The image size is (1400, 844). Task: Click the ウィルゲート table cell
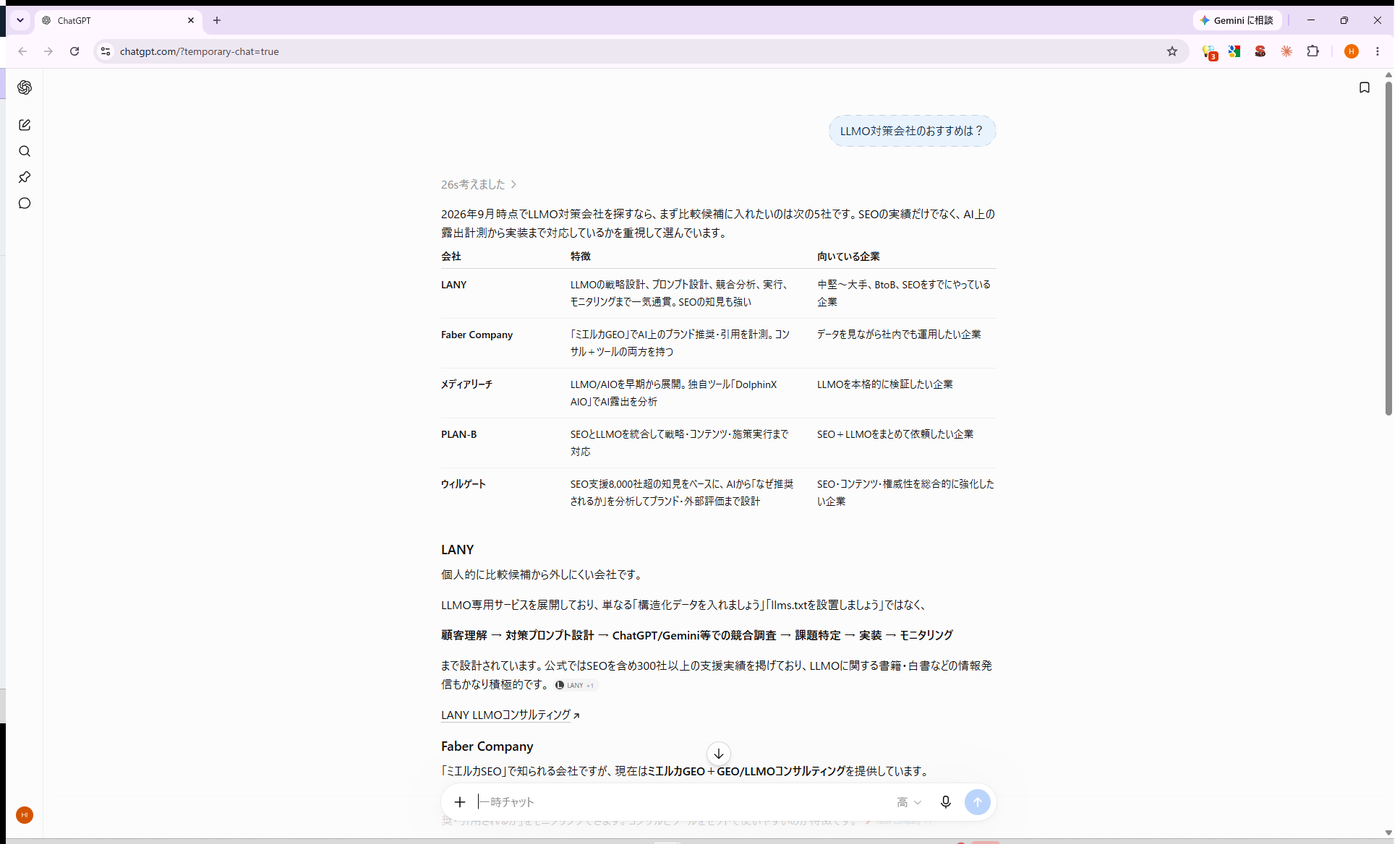click(463, 485)
